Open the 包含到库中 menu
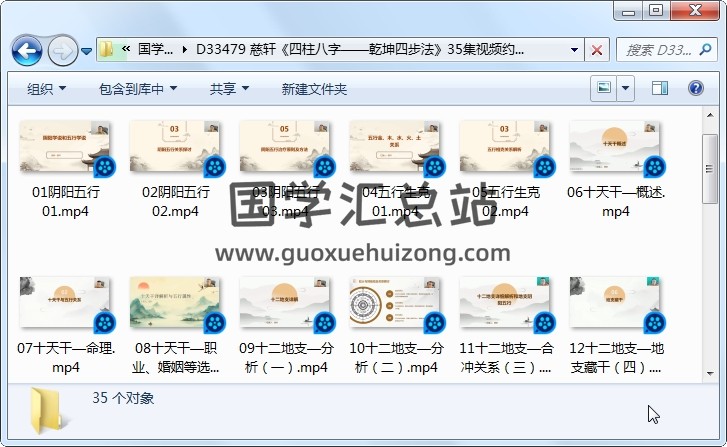 138,89
